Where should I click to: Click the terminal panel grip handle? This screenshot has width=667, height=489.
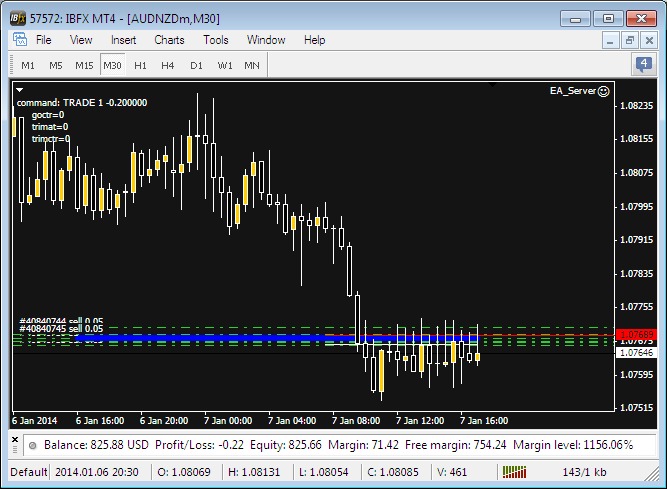click(15, 449)
